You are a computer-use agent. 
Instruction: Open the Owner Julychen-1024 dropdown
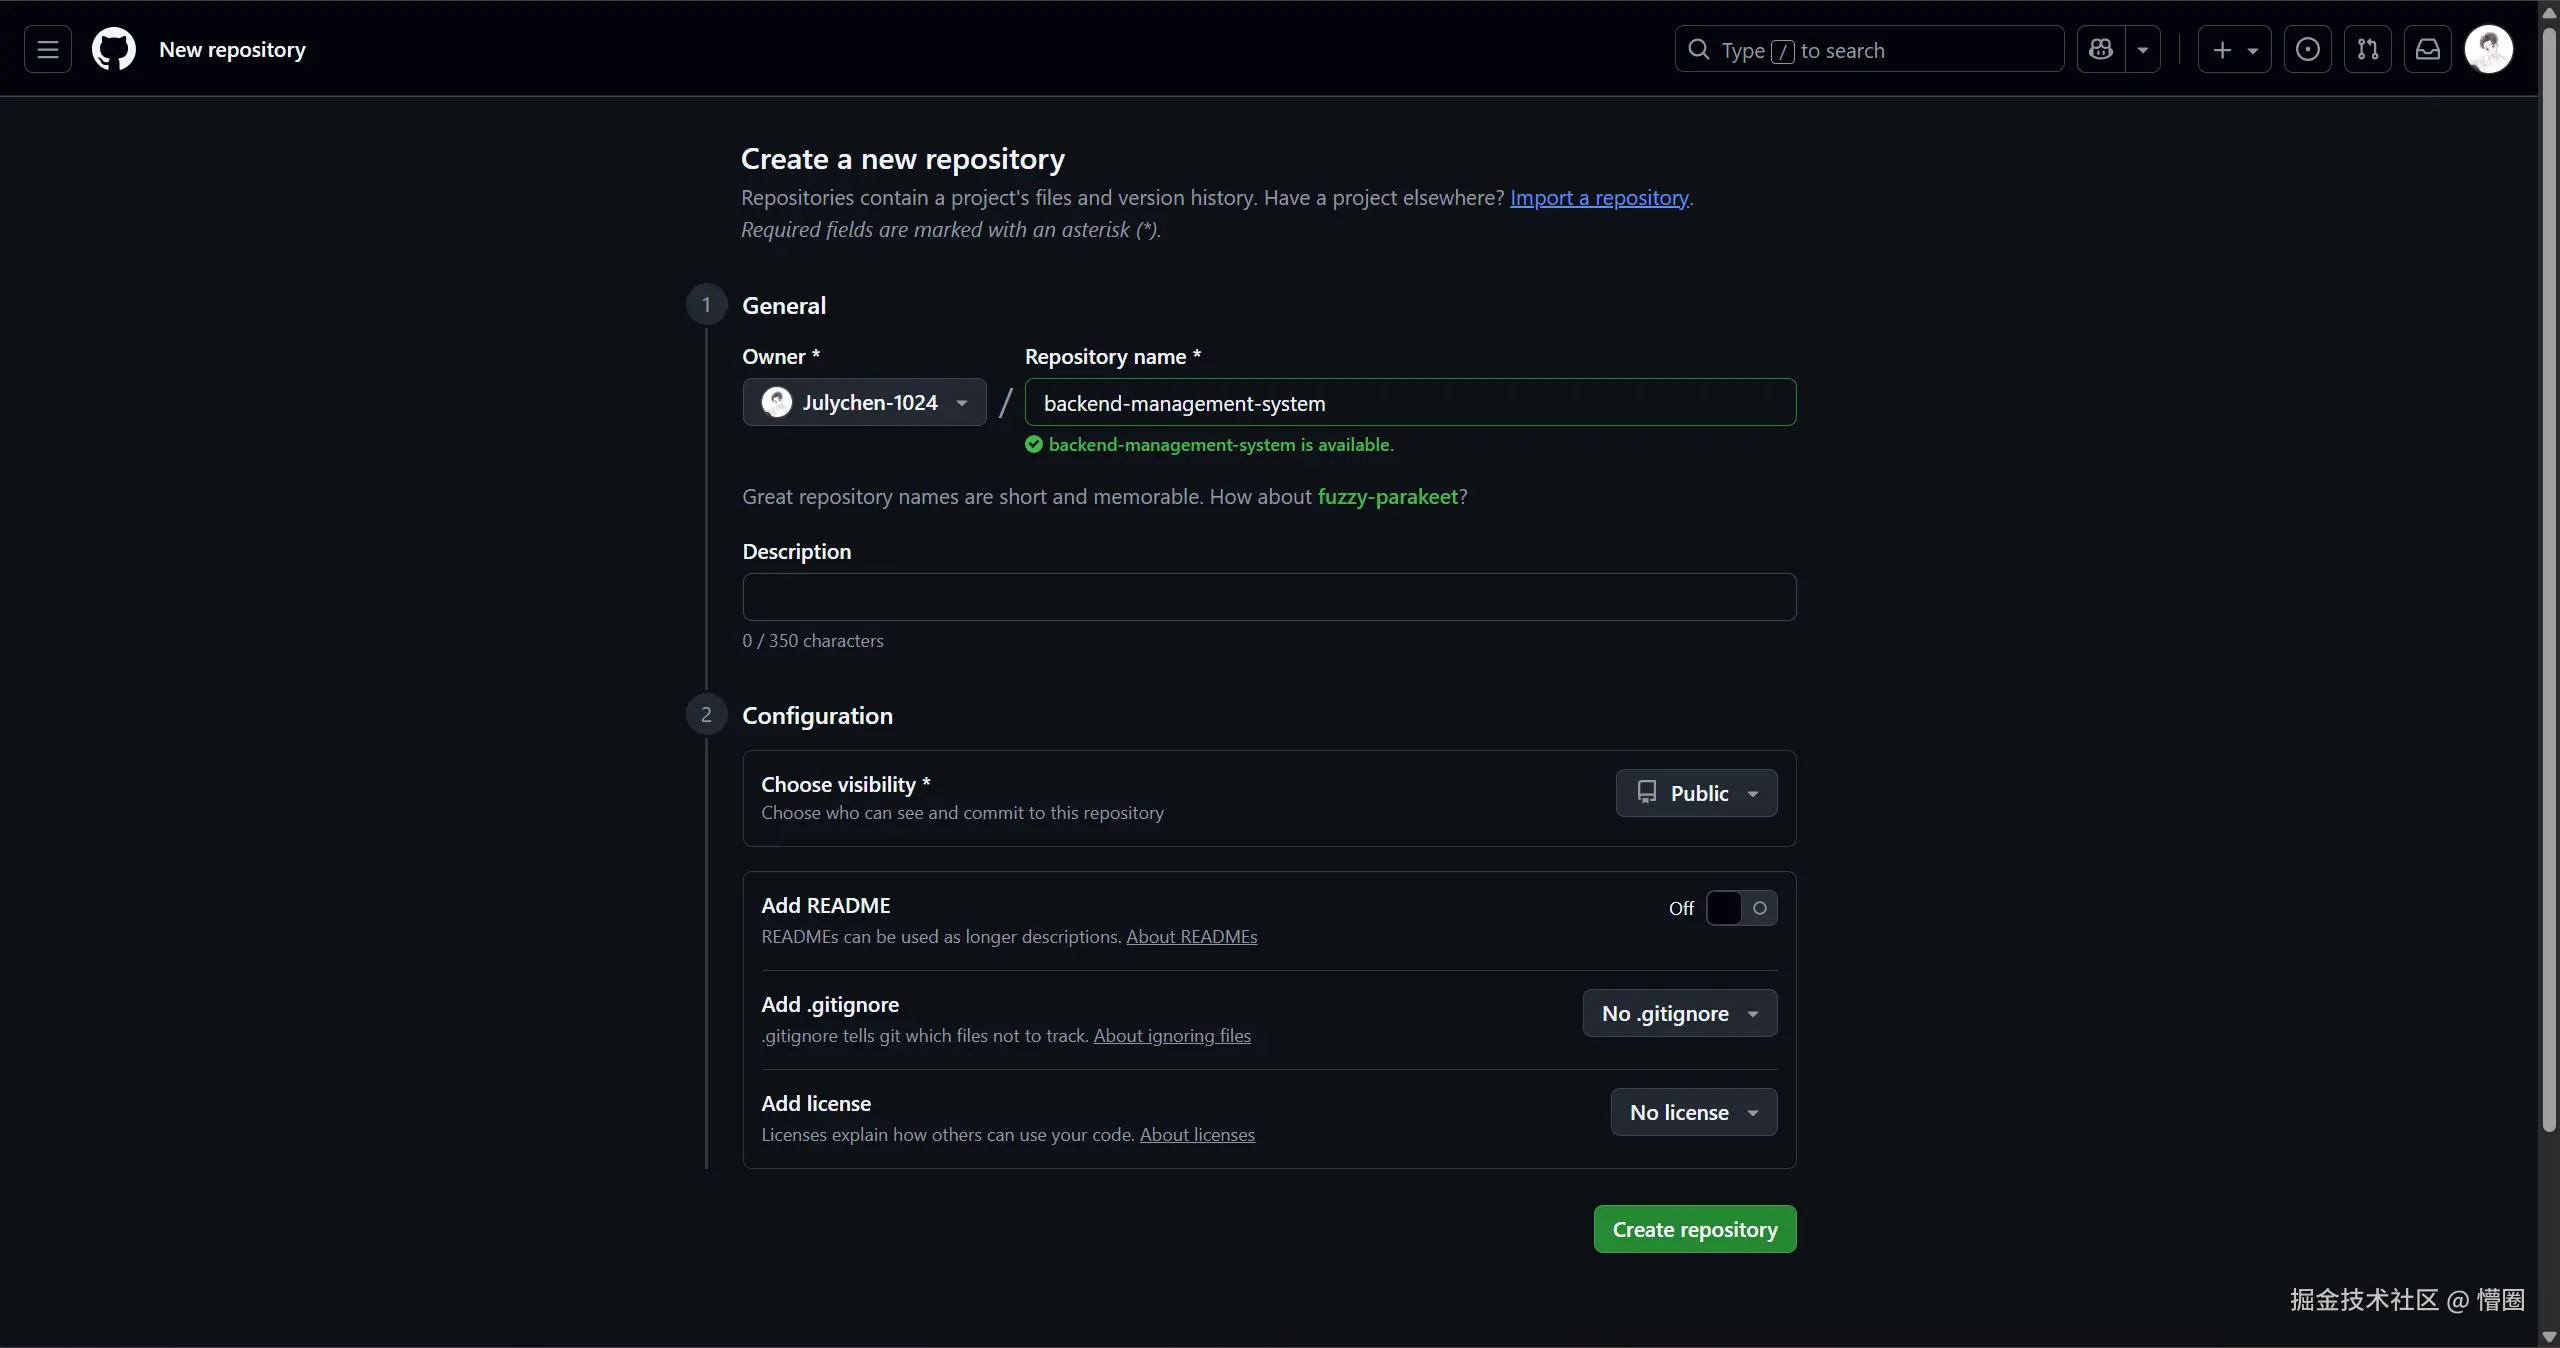click(864, 402)
